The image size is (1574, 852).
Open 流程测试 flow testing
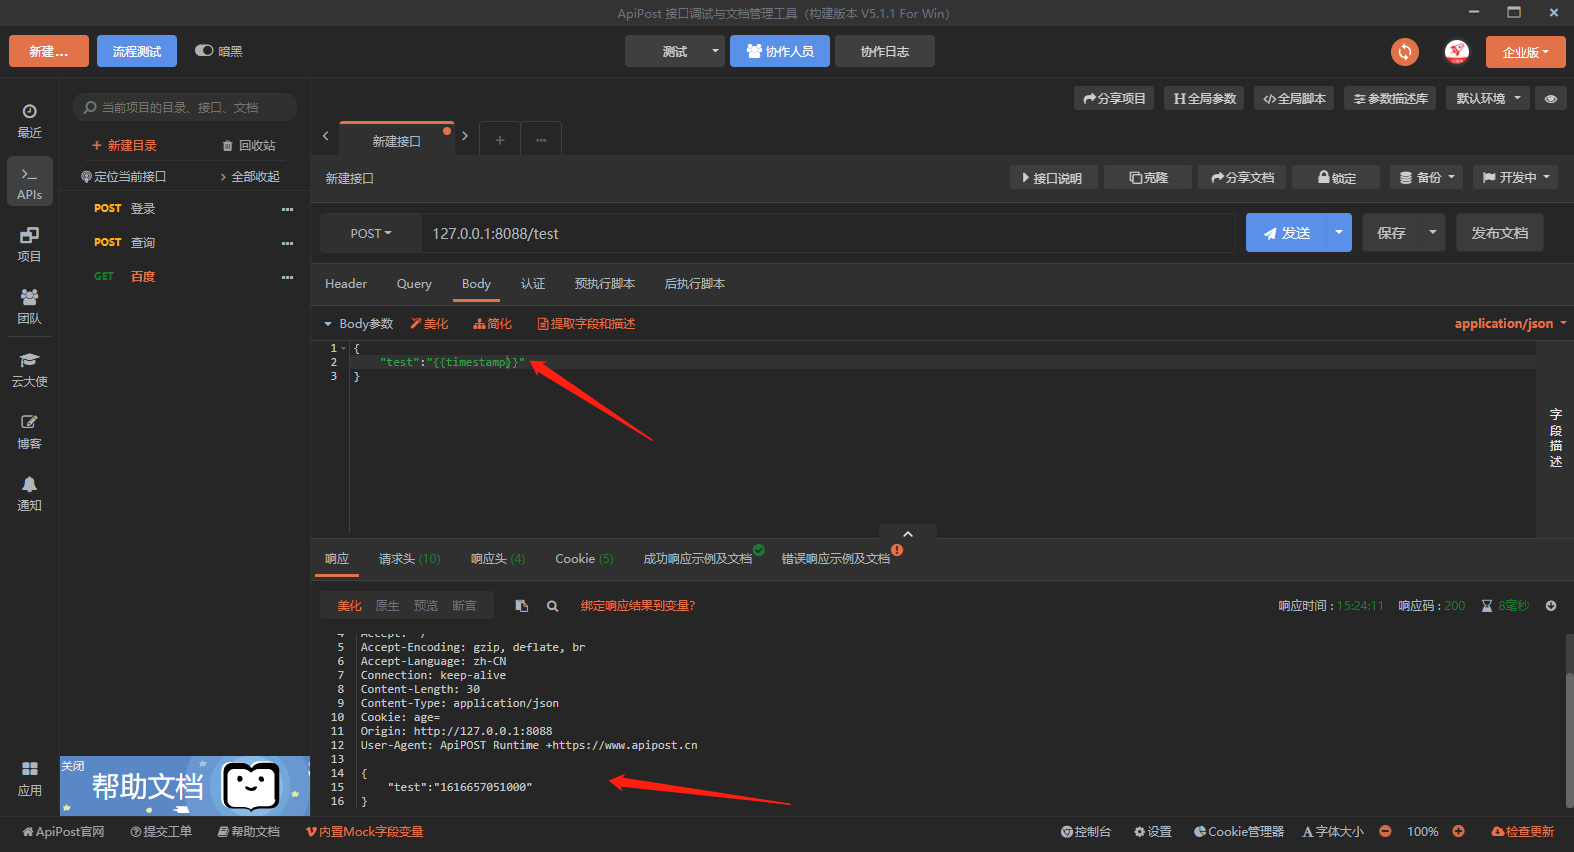click(137, 51)
